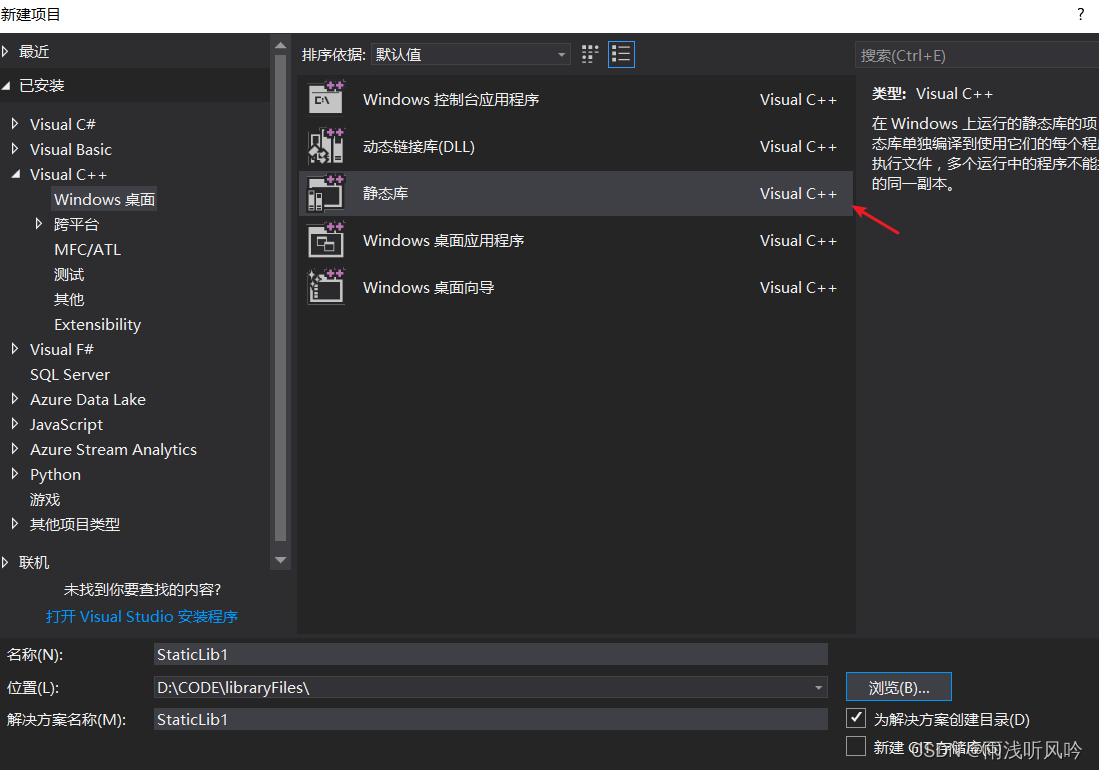The image size is (1099, 770).
Task: Click the 名称 field containing StaticLib1
Action: click(491, 654)
